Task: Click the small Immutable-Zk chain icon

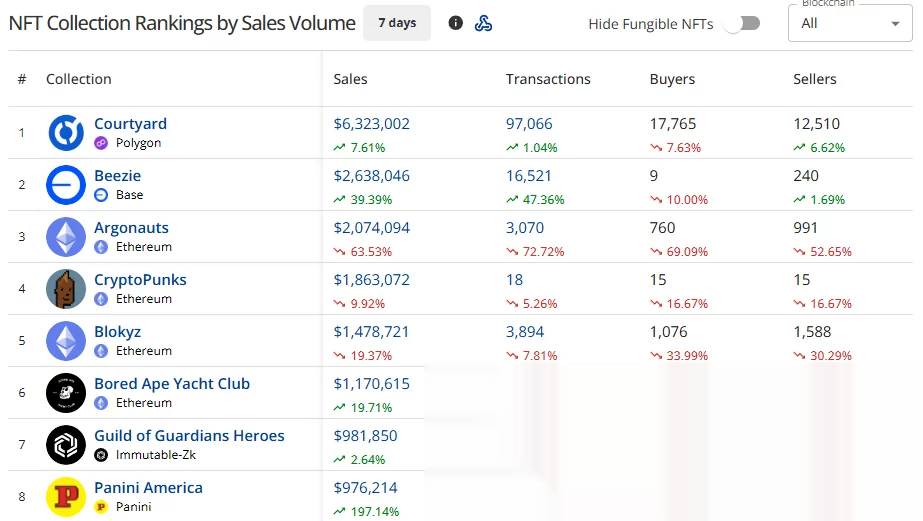Action: click(101, 455)
